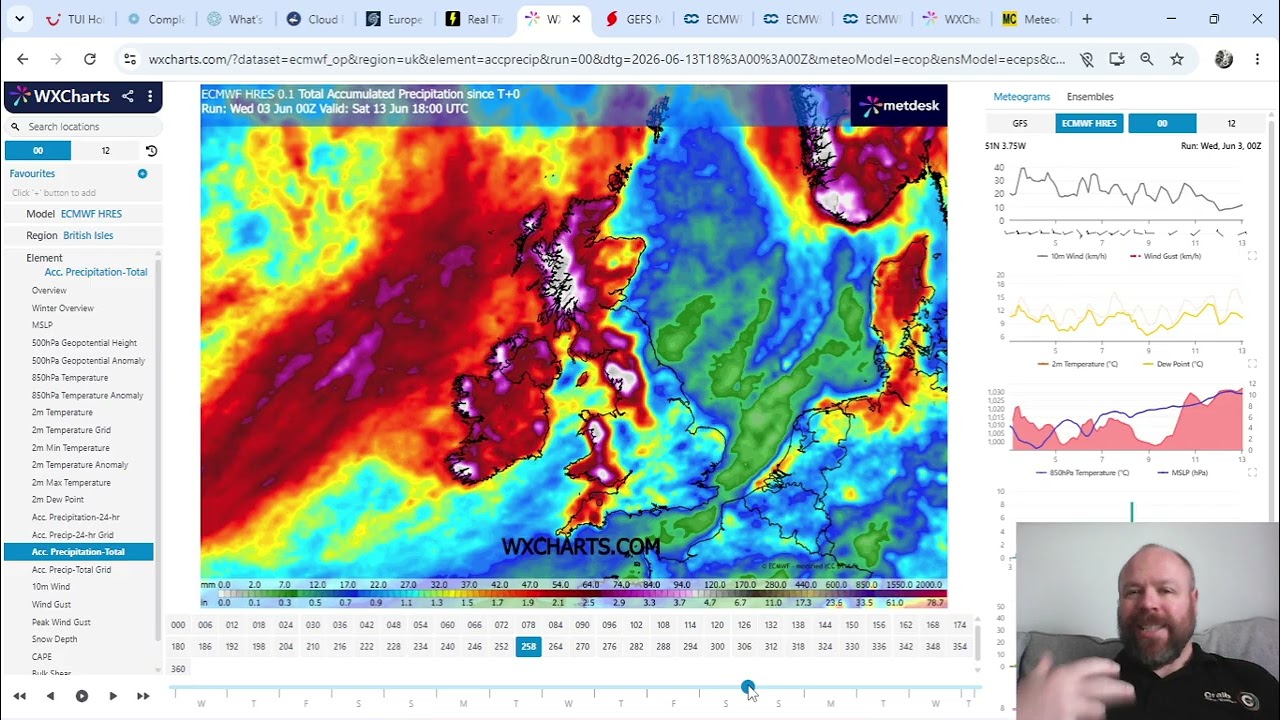The width and height of the screenshot is (1280, 720).
Task: Click the browser address bar URL
Action: [x=606, y=59]
